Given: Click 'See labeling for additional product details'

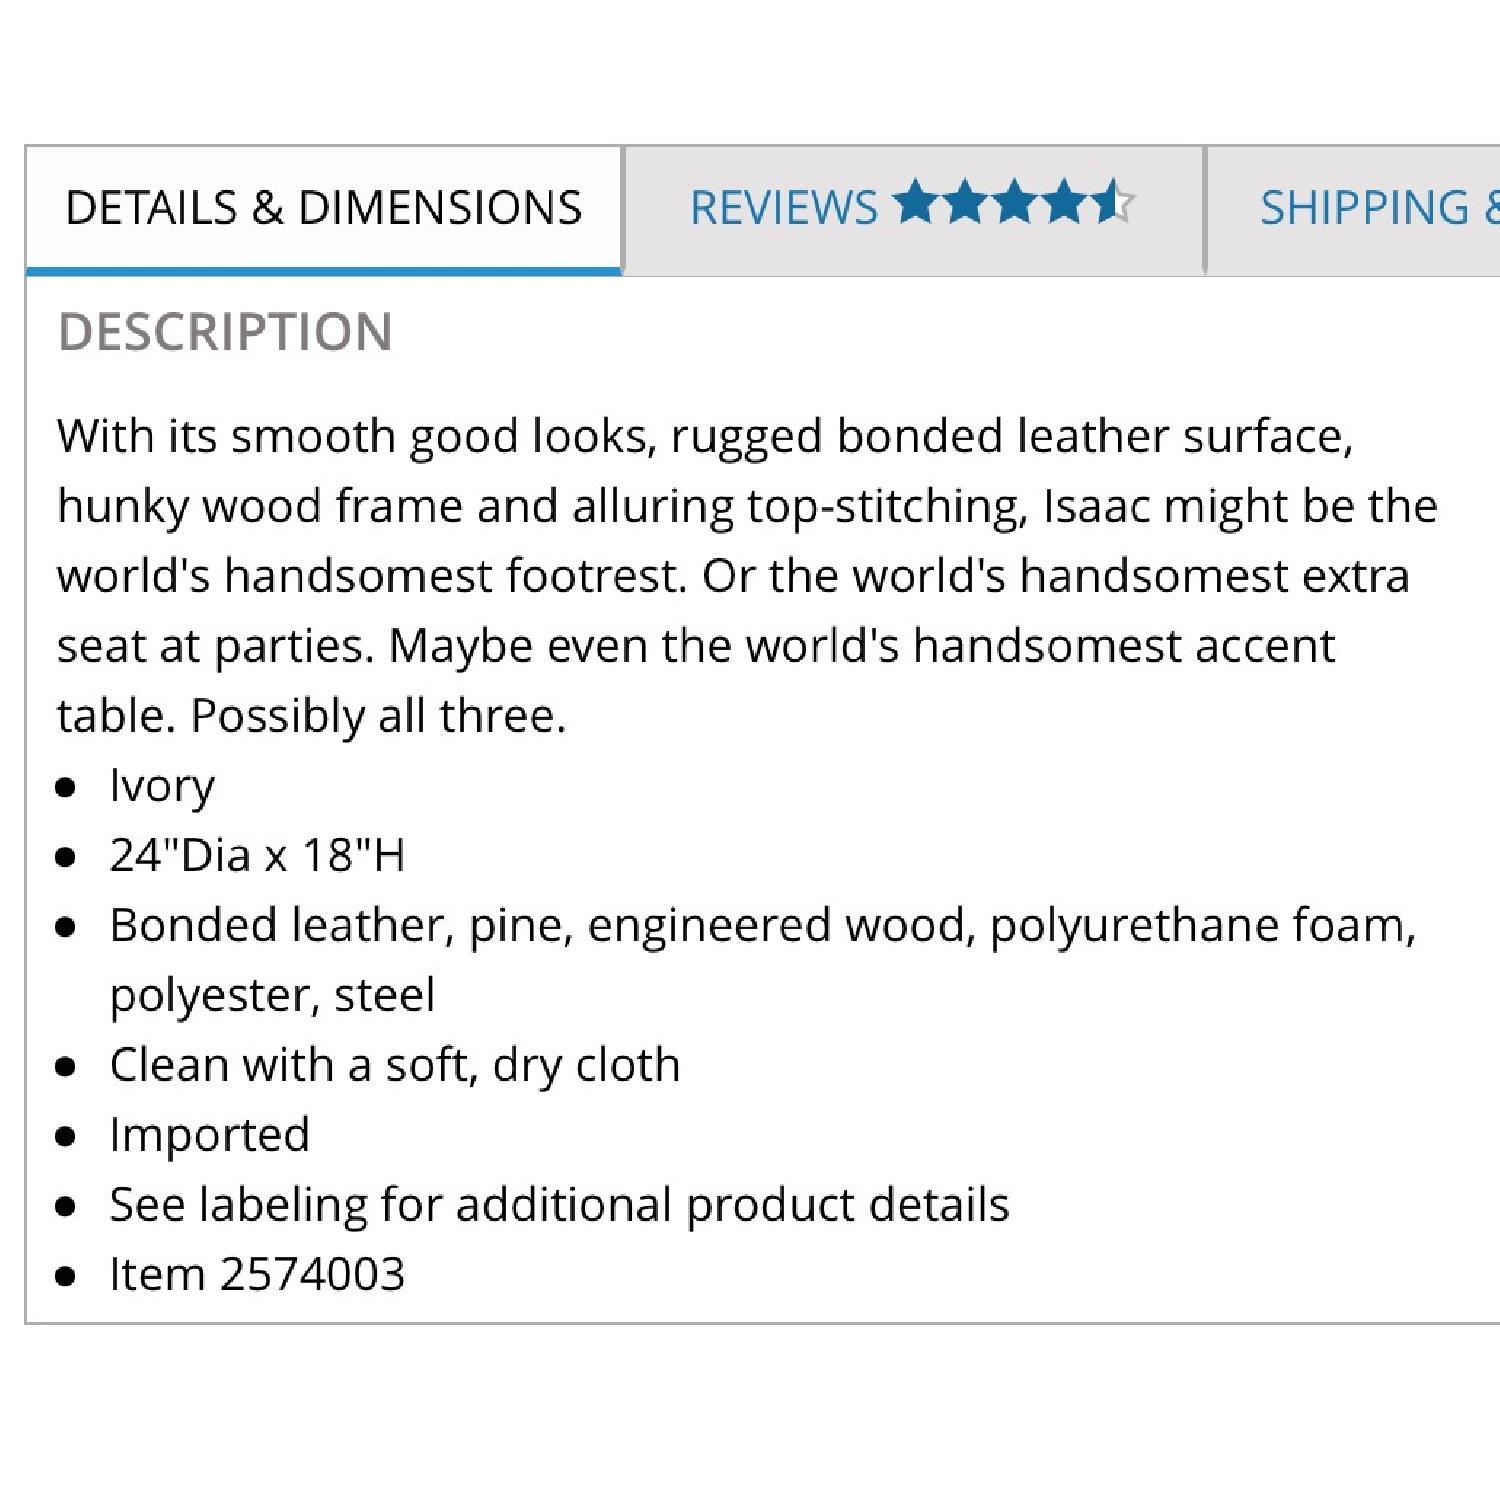Looking at the screenshot, I should point(559,1205).
